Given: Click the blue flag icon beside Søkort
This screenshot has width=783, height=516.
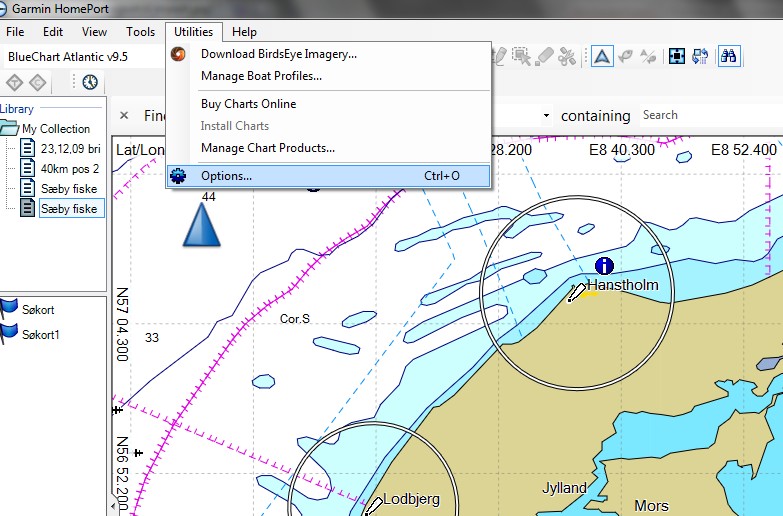Looking at the screenshot, I should tap(8, 309).
